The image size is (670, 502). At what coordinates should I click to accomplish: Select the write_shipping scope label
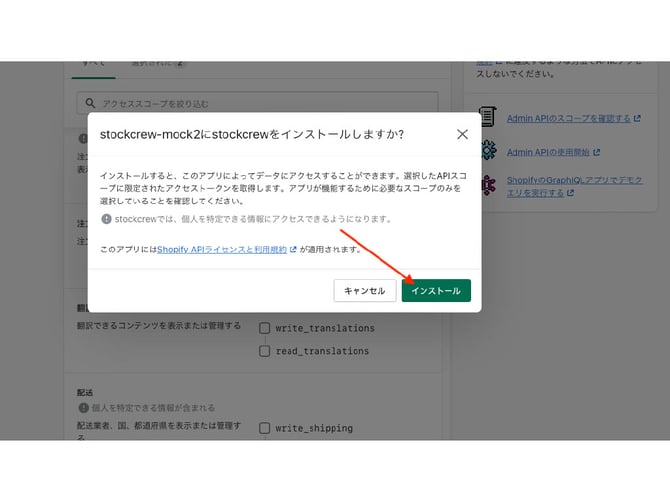314,428
